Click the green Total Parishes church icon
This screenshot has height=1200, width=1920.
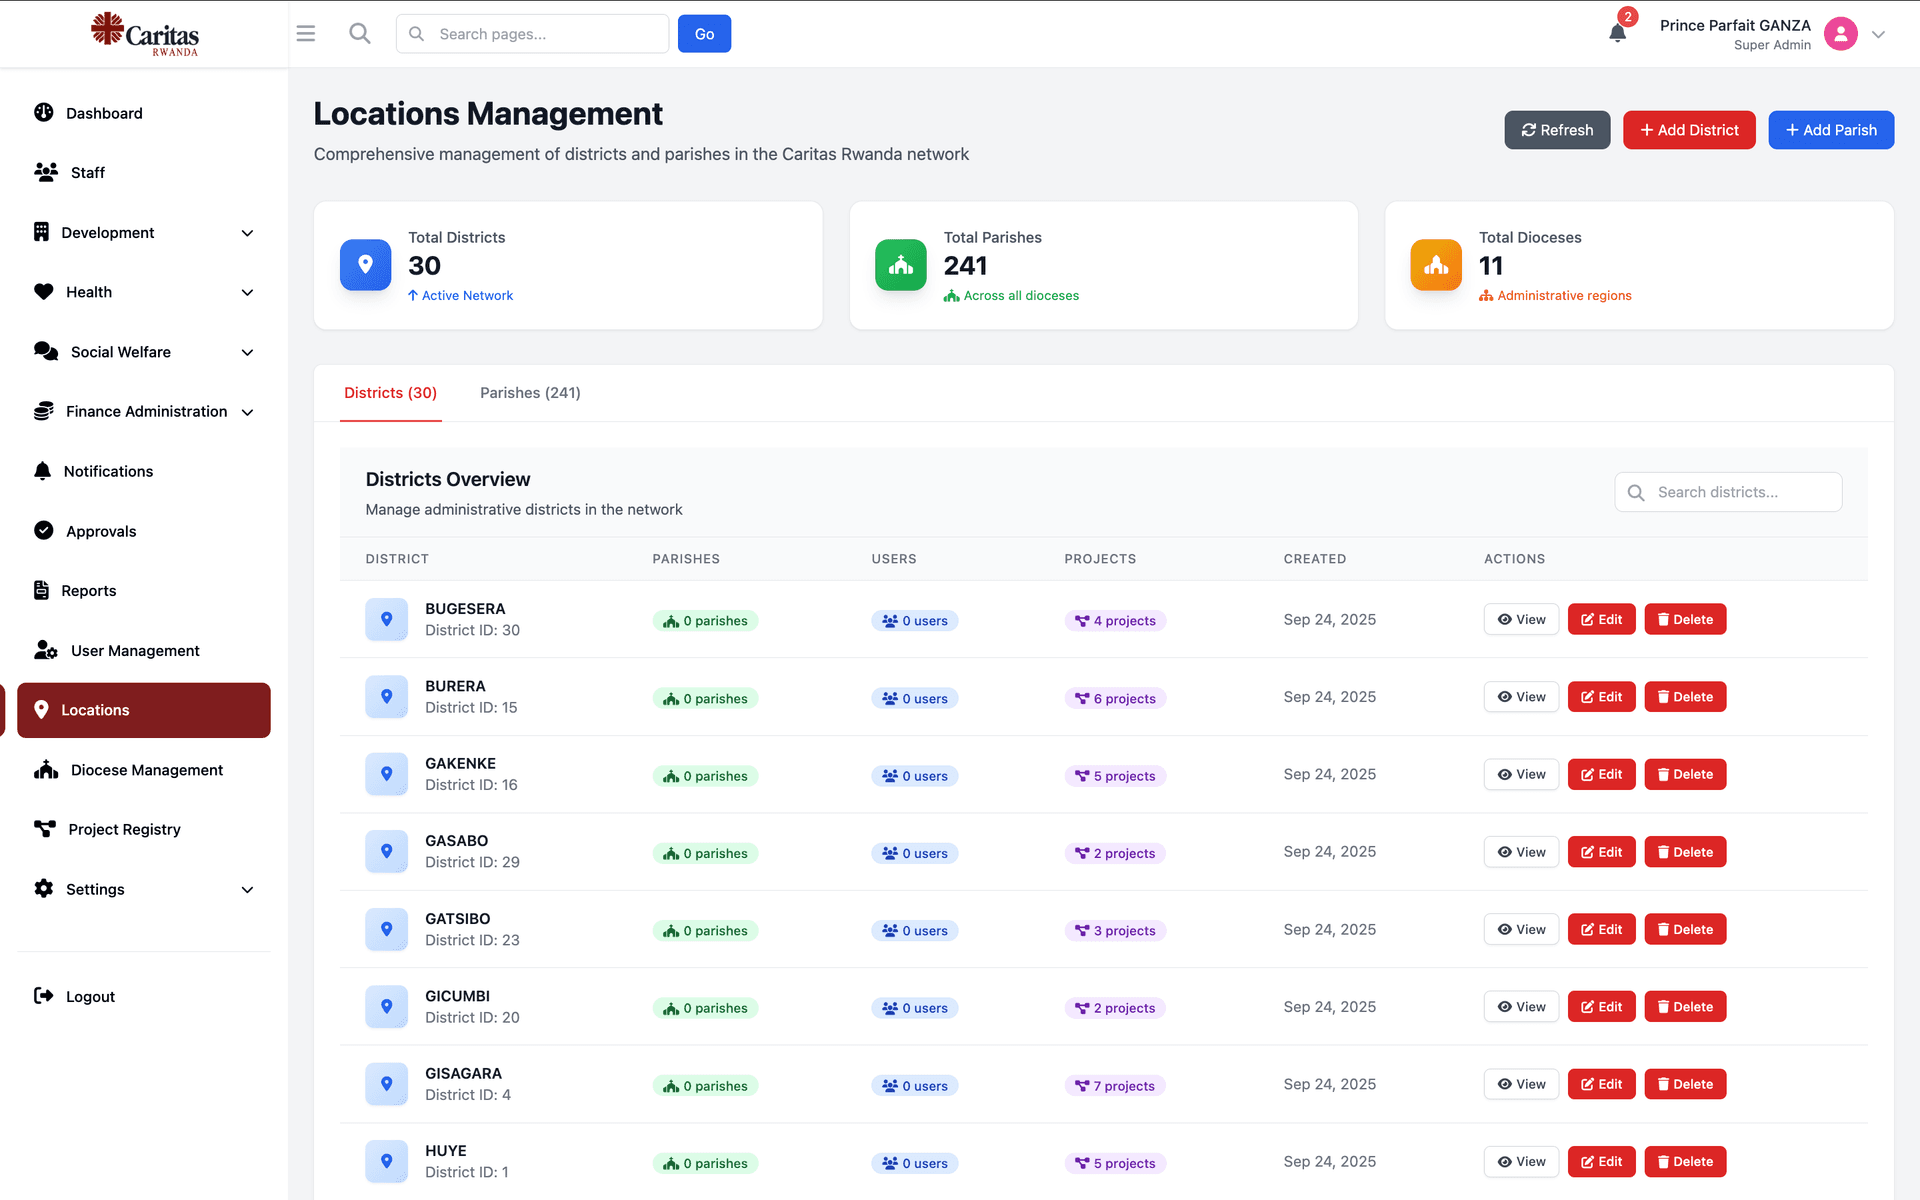coord(901,265)
